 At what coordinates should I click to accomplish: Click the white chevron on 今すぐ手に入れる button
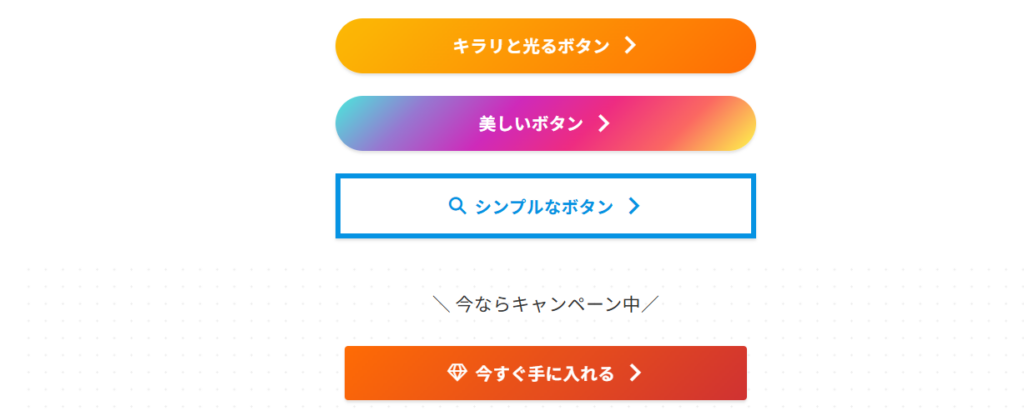[x=635, y=373]
